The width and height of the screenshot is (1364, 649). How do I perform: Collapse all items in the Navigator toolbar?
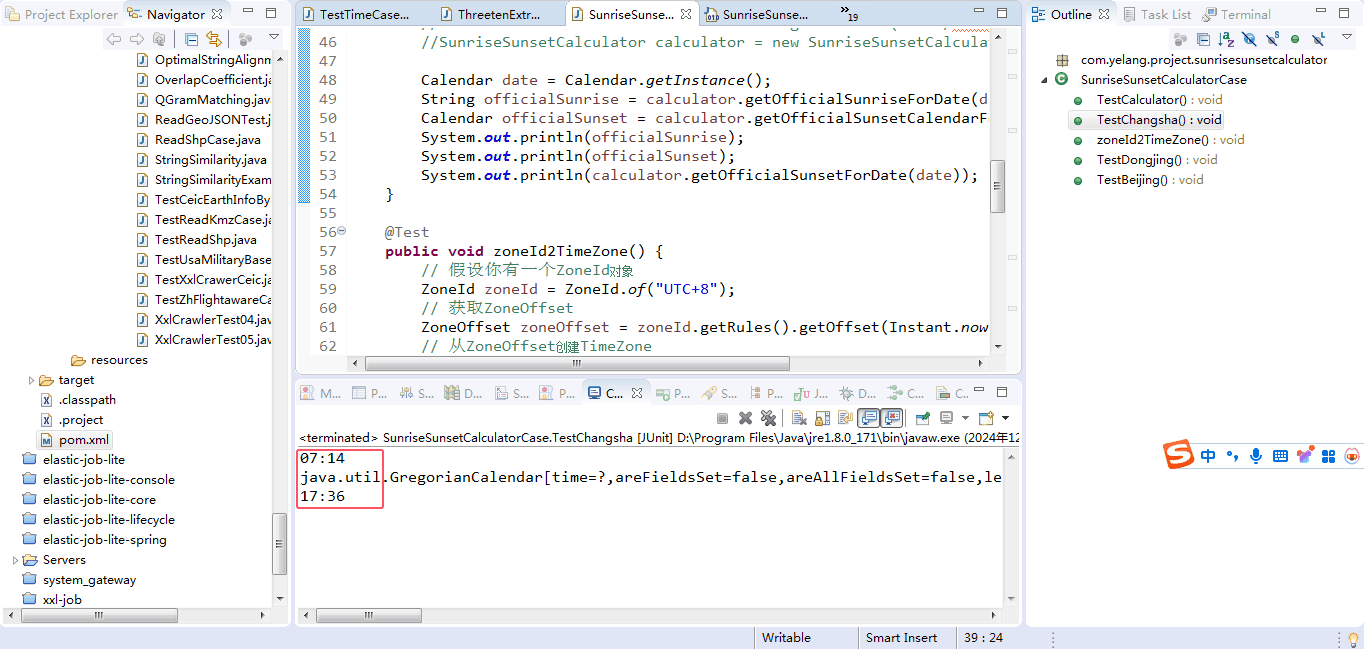(191, 39)
